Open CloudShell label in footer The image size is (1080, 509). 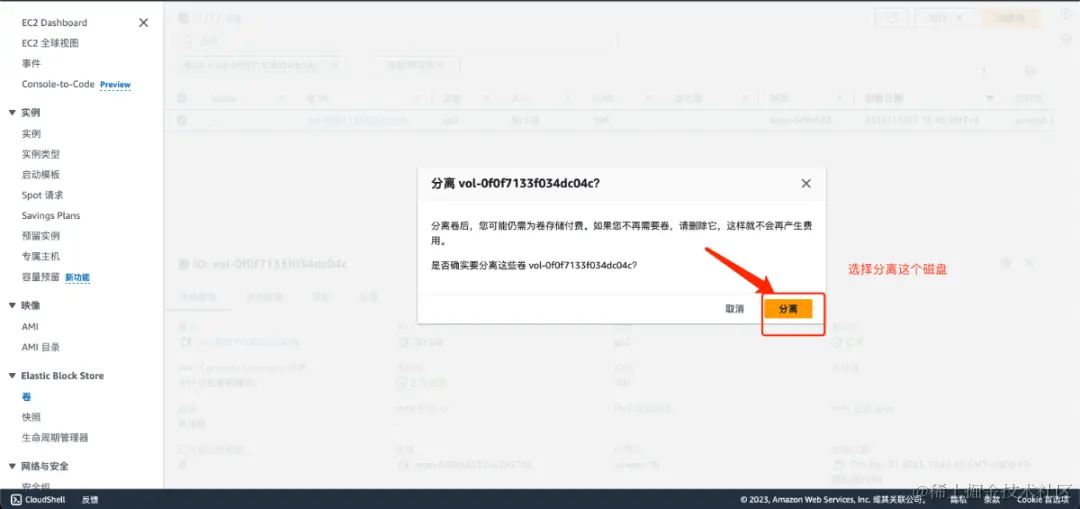45,499
